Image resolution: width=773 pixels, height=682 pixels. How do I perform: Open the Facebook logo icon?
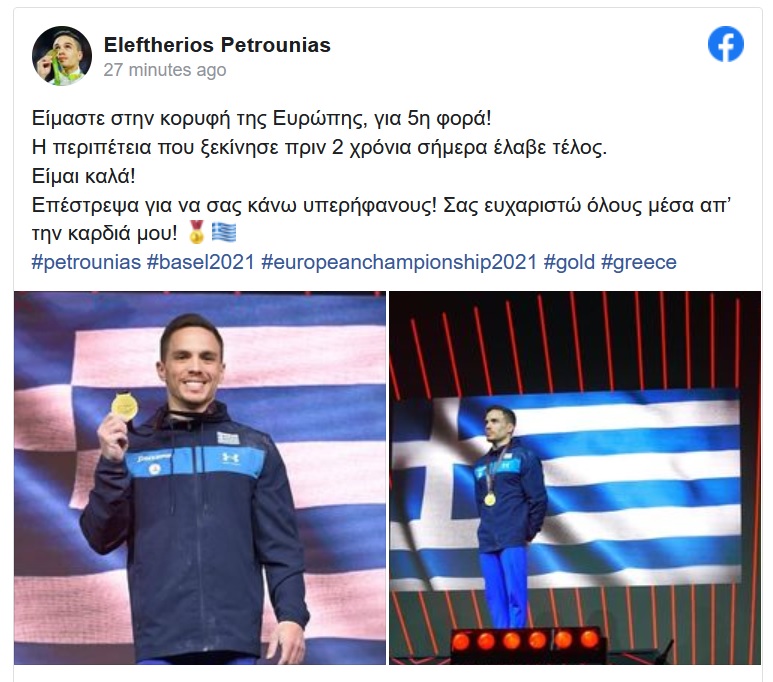(726, 44)
